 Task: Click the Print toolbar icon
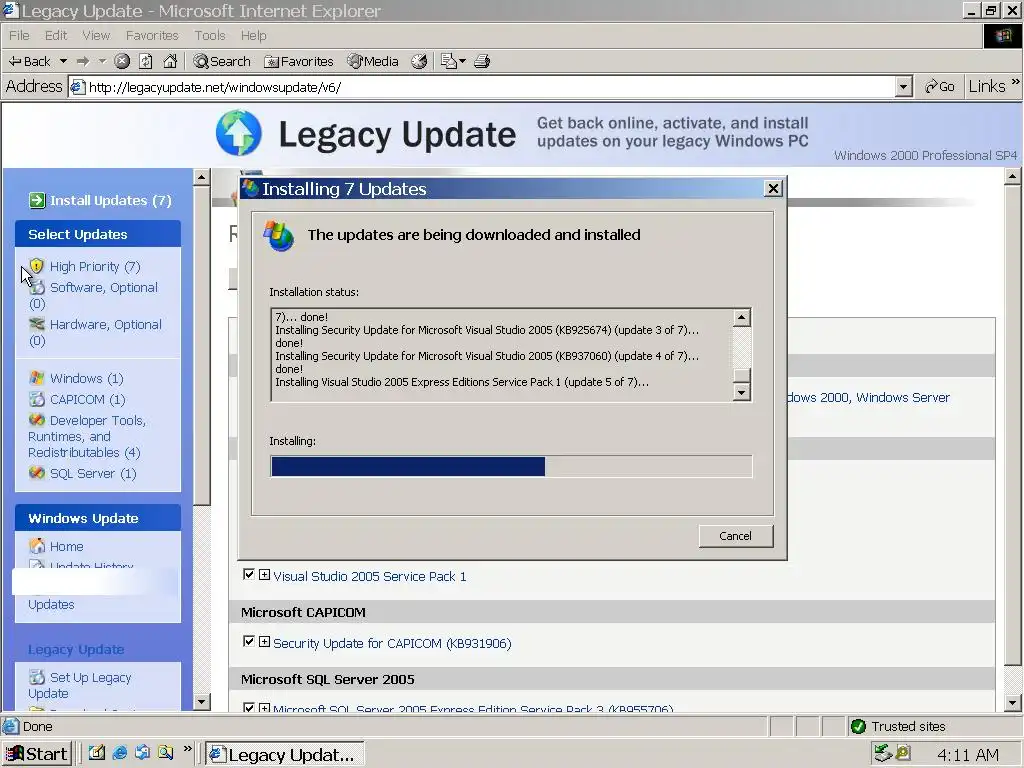482,61
